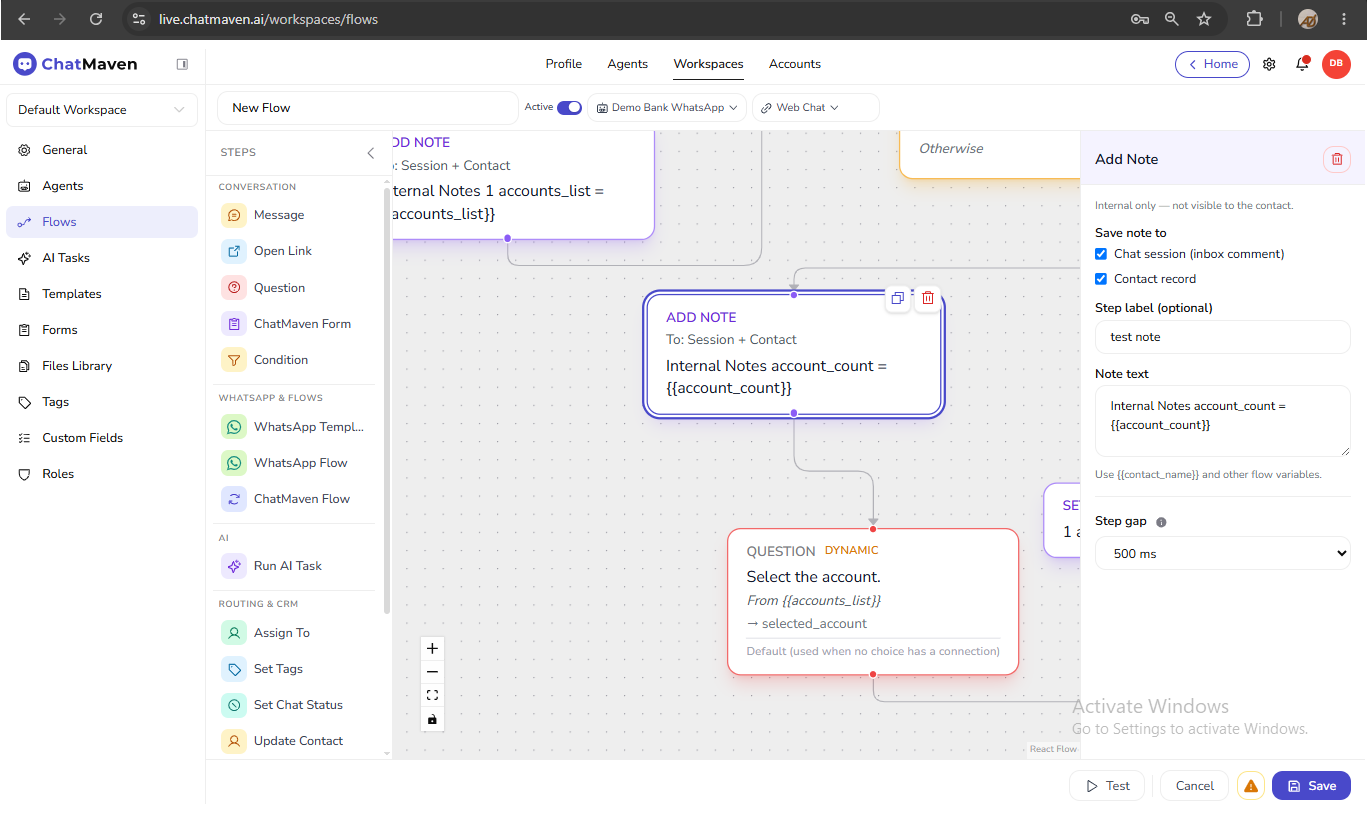Open the Step gap 500 ms dropdown
Image resolution: width=1367 pixels, height=815 pixels.
[1223, 553]
